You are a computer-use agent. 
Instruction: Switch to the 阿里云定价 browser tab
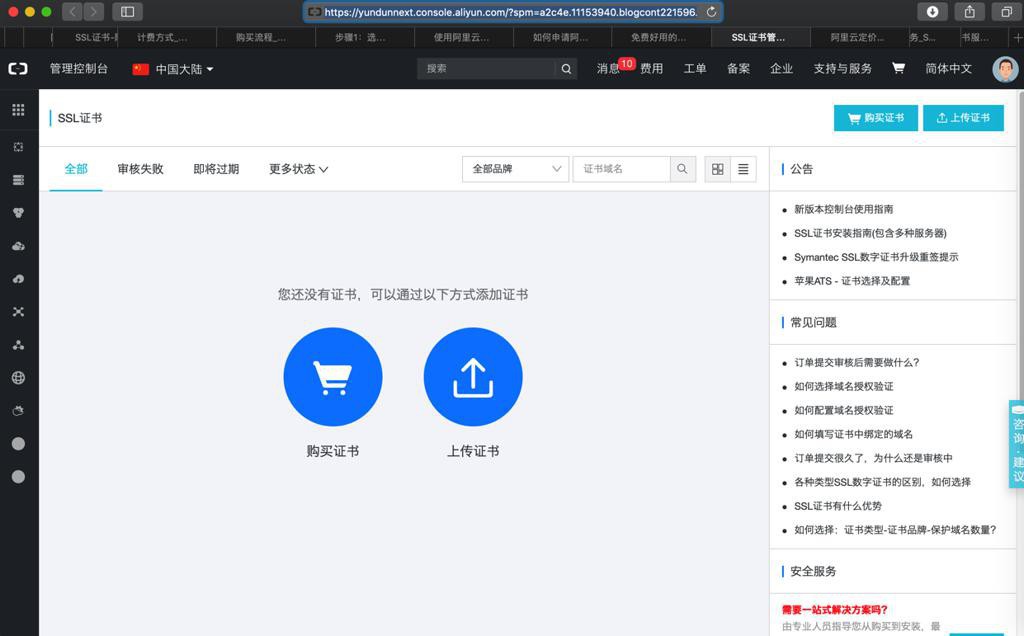point(859,37)
